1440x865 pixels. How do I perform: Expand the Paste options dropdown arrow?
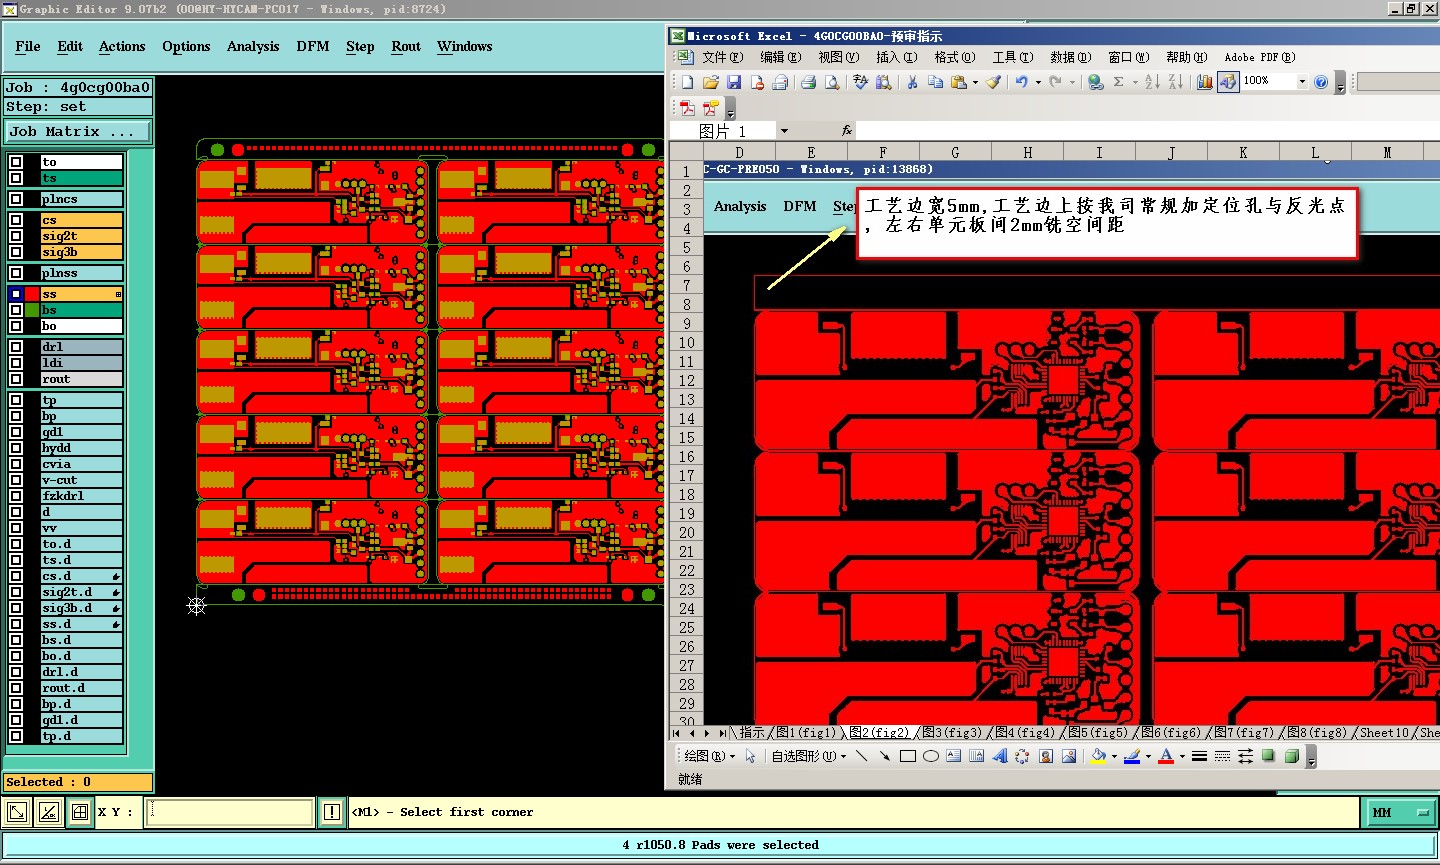click(x=975, y=82)
